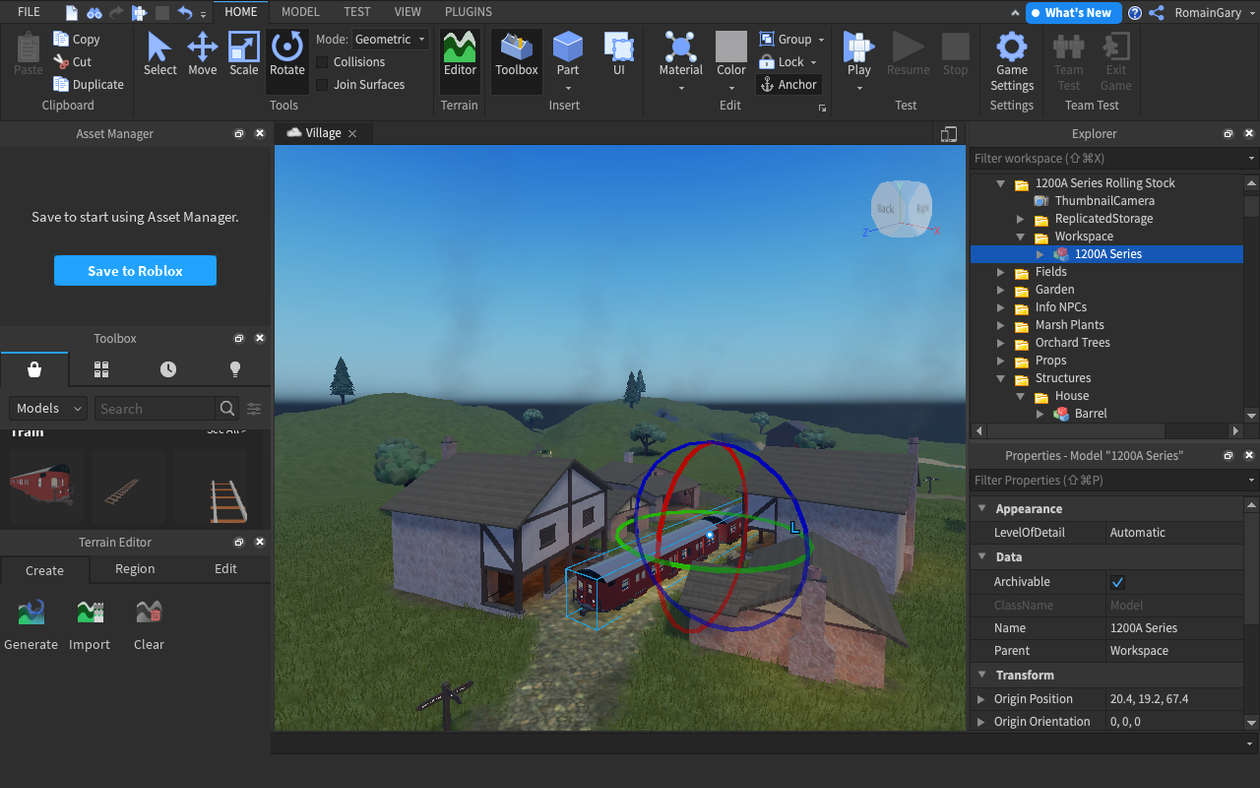Image resolution: width=1260 pixels, height=788 pixels.
Task: Click the Generate terrain tool
Action: click(31, 624)
